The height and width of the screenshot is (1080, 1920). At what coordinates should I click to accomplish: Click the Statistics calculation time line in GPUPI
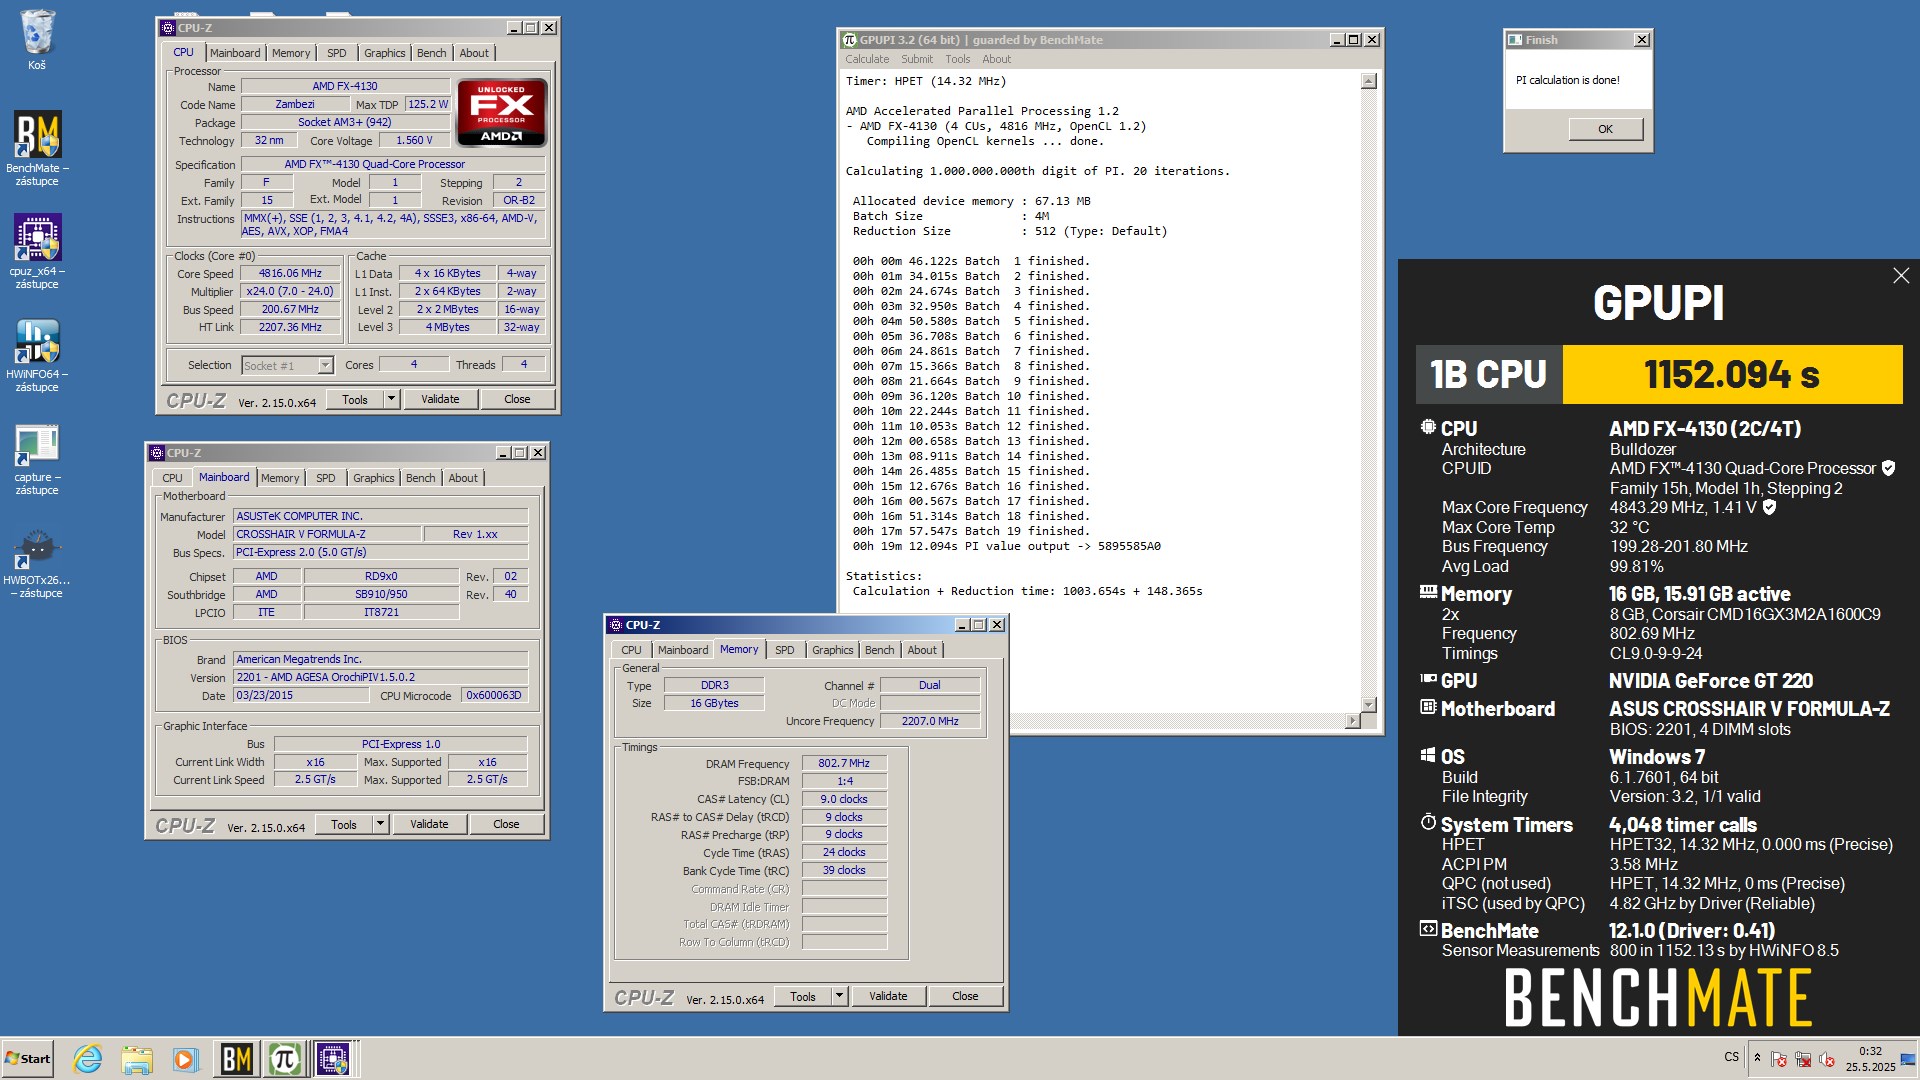(x=1027, y=591)
